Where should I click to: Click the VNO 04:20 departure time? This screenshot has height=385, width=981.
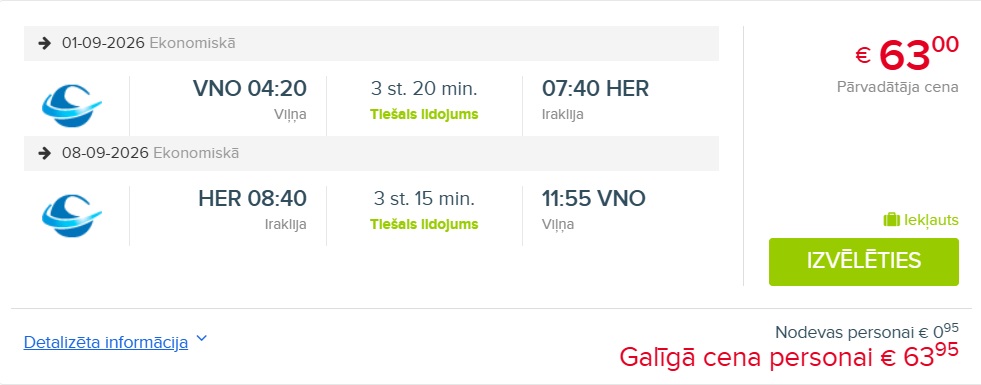[x=250, y=89]
